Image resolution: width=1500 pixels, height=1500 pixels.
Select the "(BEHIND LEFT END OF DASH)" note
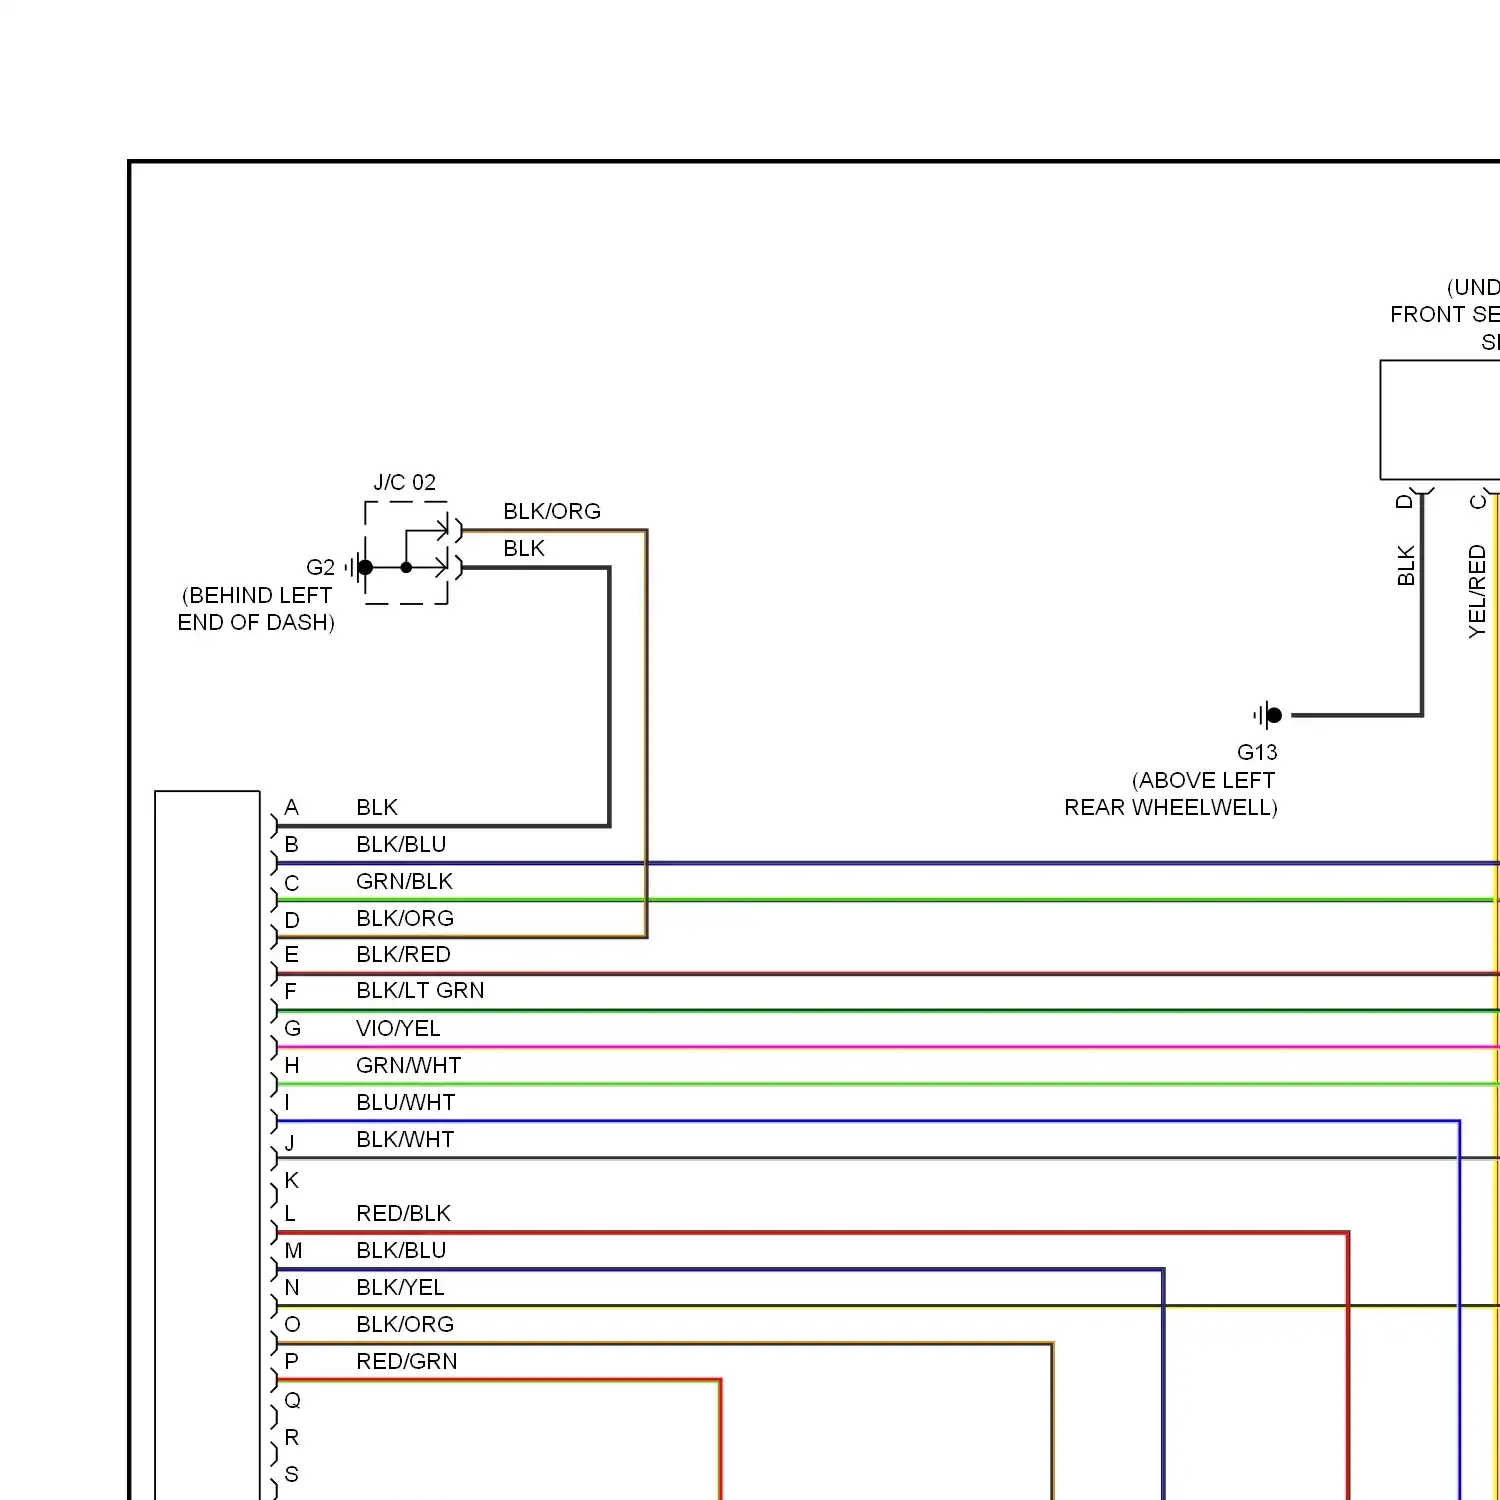tap(256, 609)
